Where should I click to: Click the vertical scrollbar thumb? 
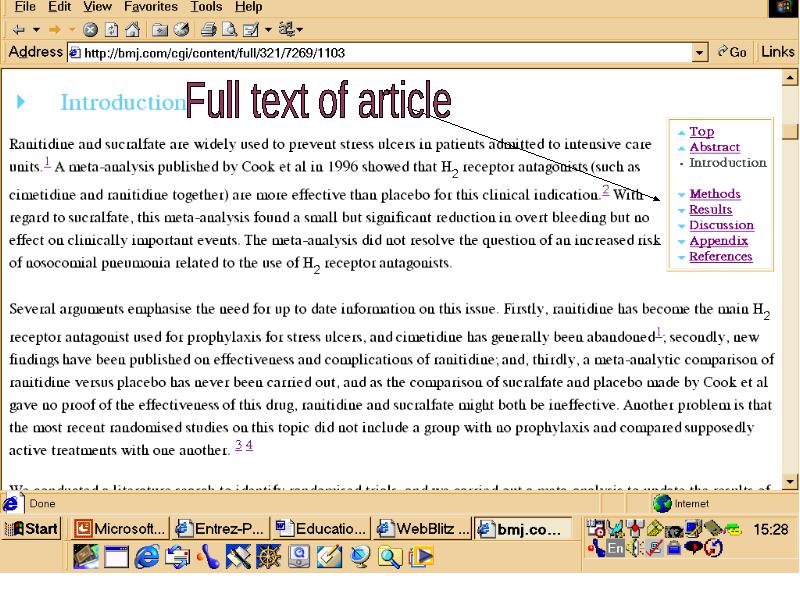(x=789, y=131)
